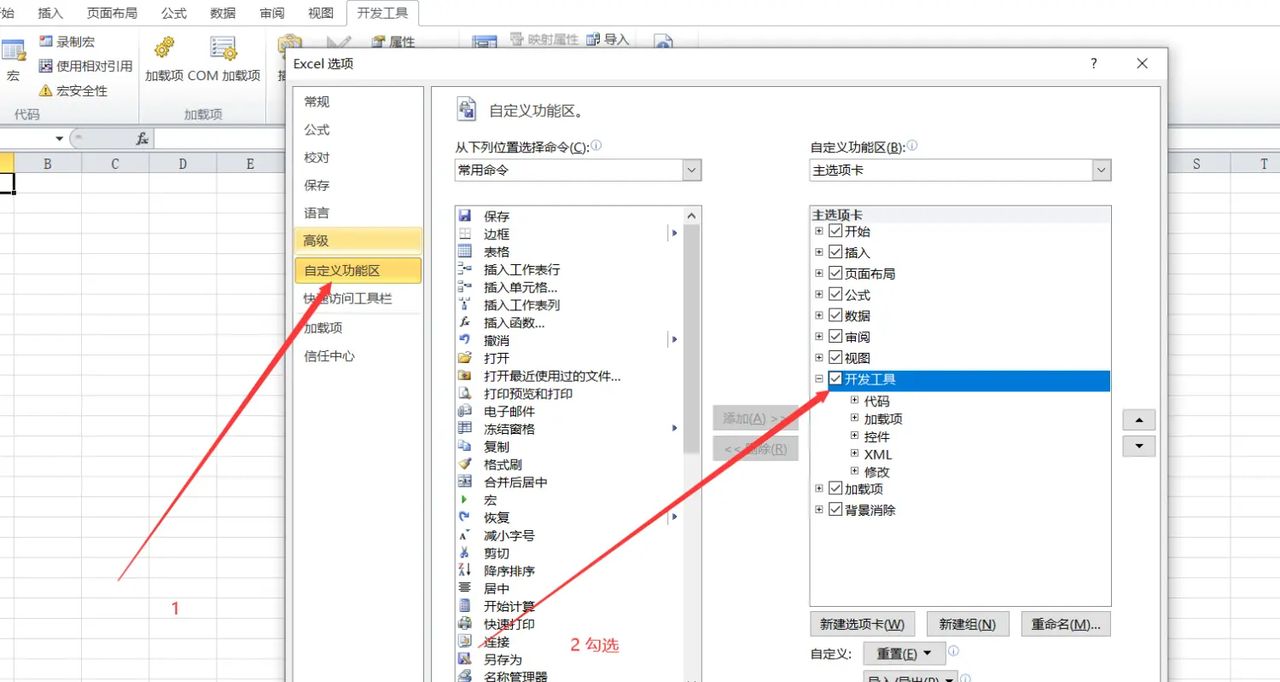Screen dimensions: 1280x682
Task: Expand the XML group node
Action: coord(855,453)
